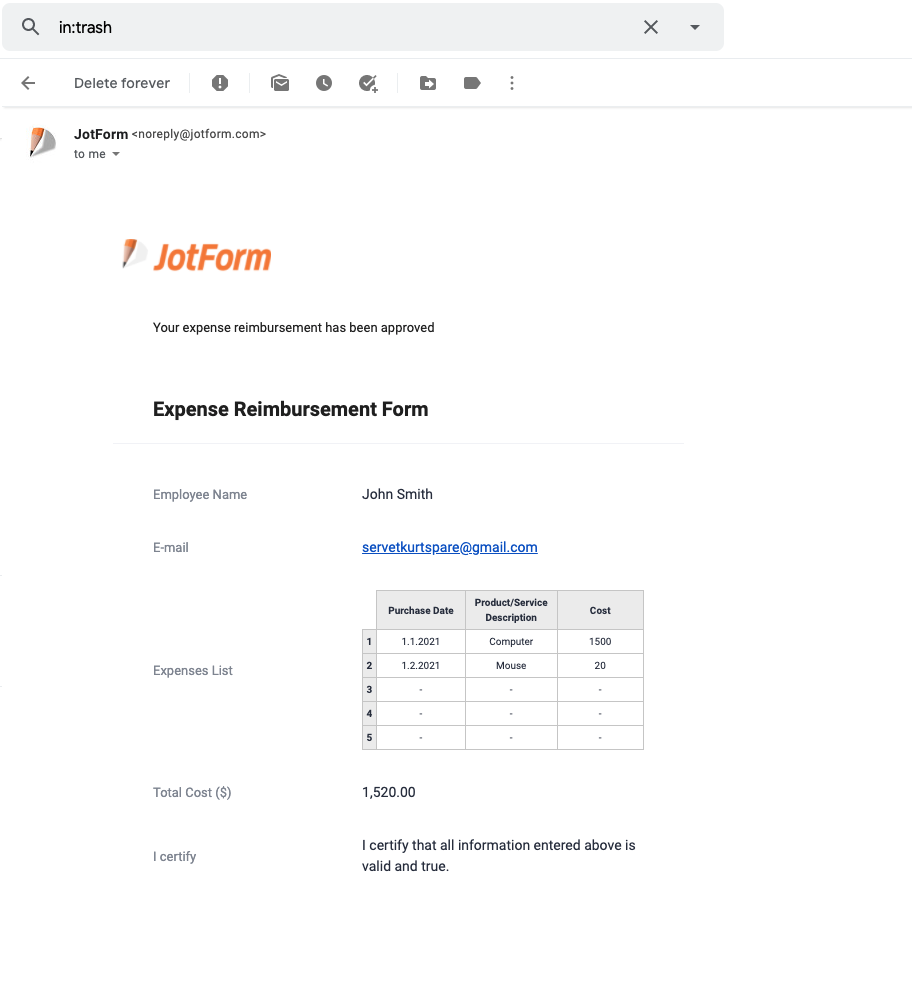Viewport: 912px width, 988px height.
Task: Click the JotForm logo in email
Action: pyautogui.click(x=196, y=256)
